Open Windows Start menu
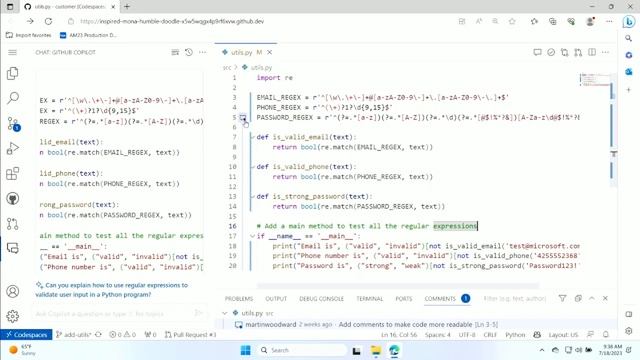The image size is (640, 360). click(246, 350)
